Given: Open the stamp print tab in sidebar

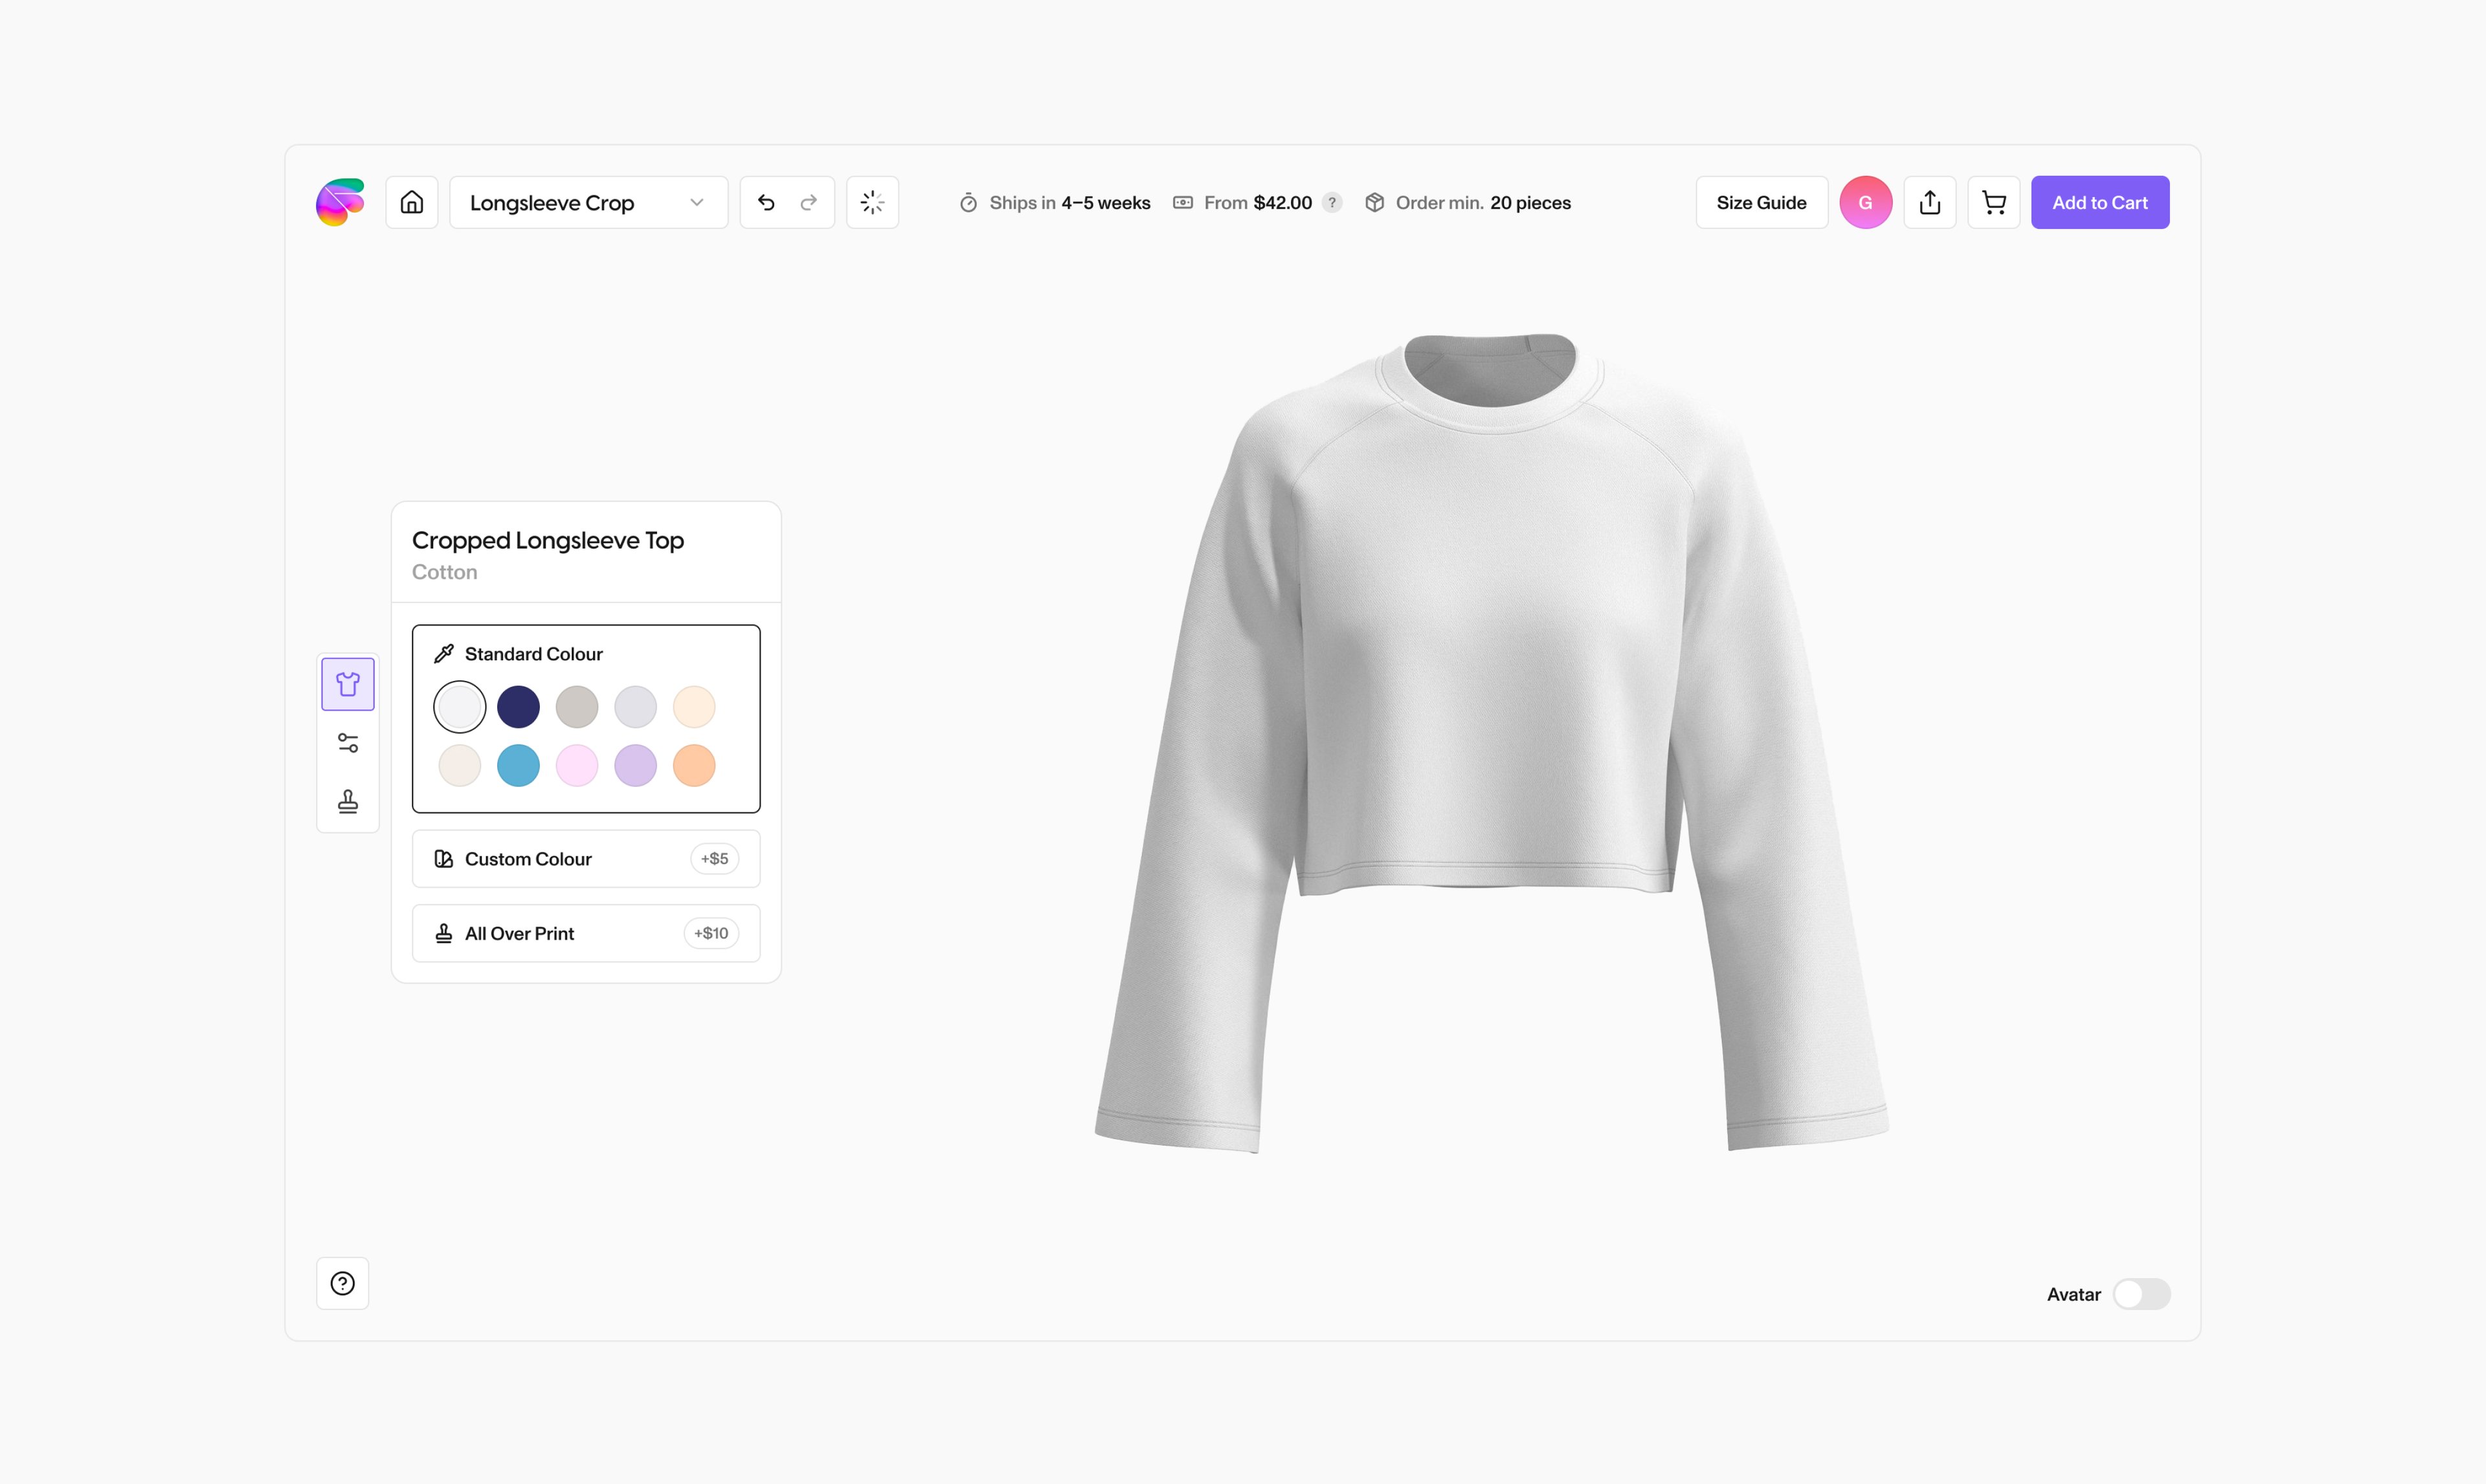Looking at the screenshot, I should (348, 801).
